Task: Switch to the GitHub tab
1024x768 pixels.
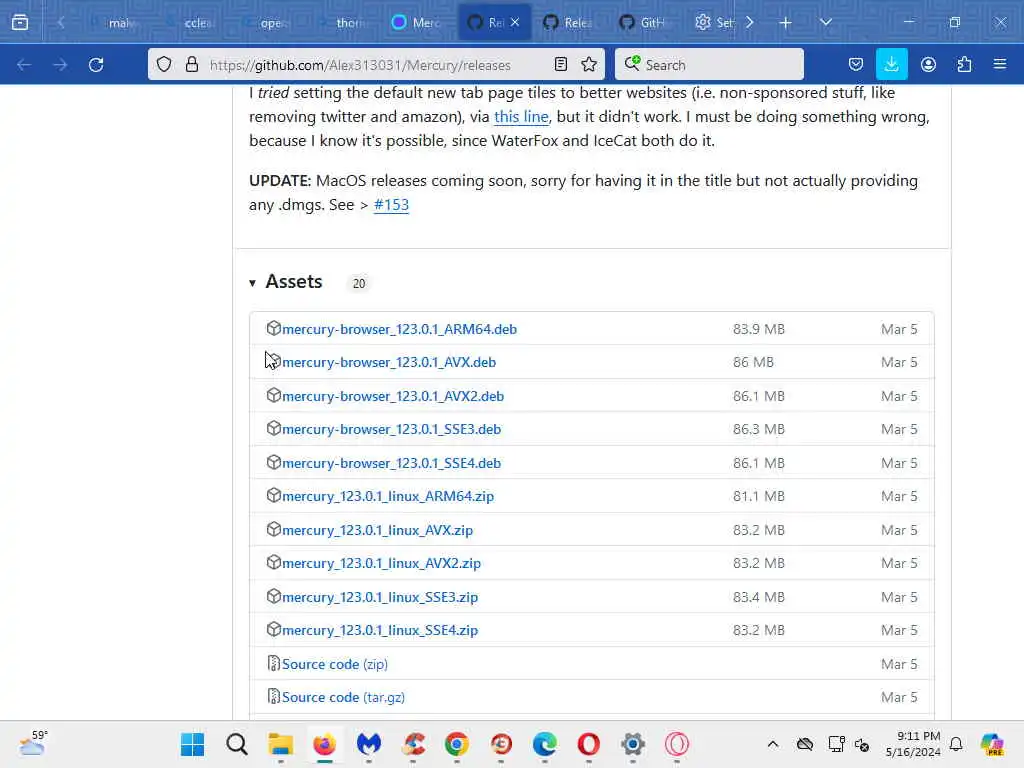Action: [x=643, y=22]
